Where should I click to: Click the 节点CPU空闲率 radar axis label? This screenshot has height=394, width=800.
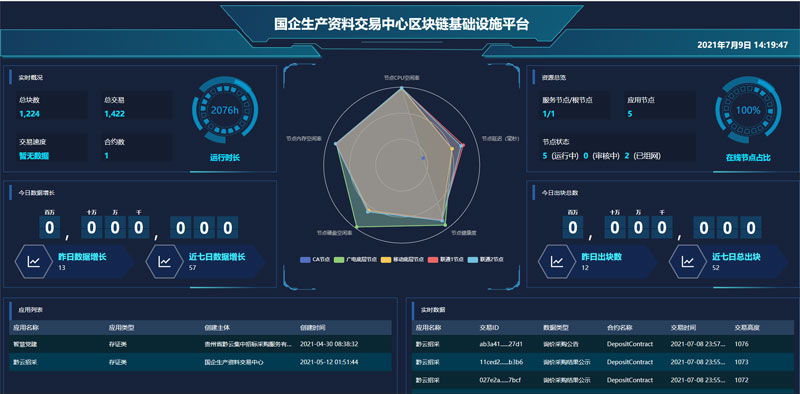(402, 79)
